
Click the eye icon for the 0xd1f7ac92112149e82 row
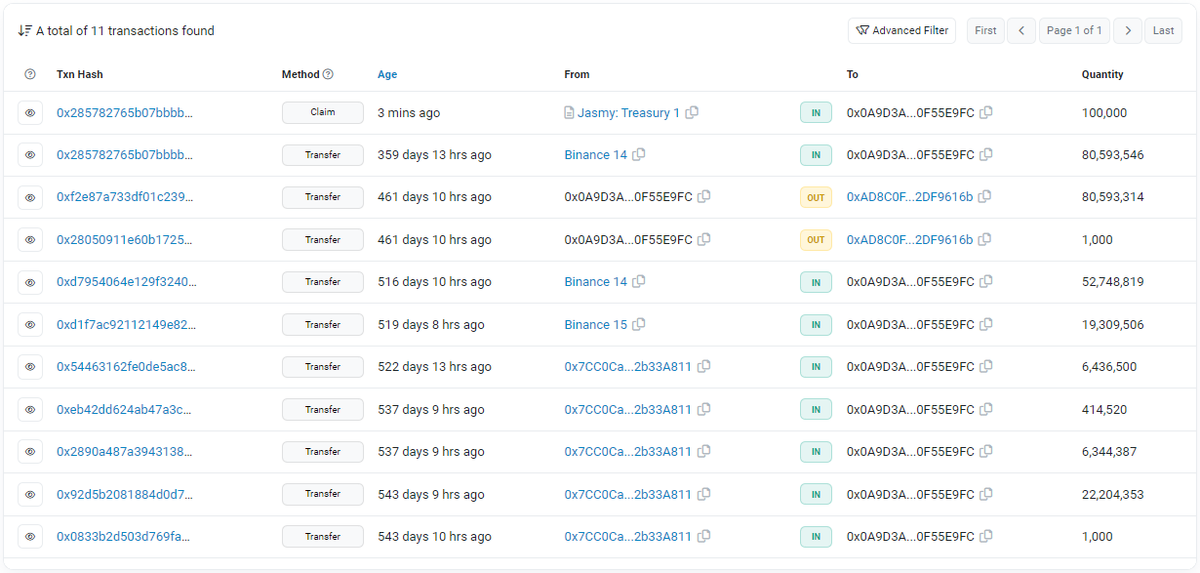tap(30, 325)
